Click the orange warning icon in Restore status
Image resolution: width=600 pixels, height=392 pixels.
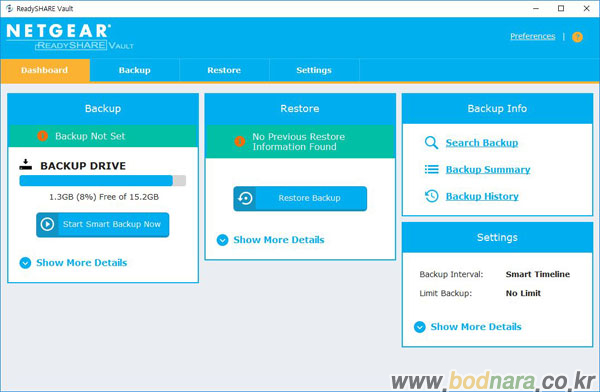[x=240, y=141]
